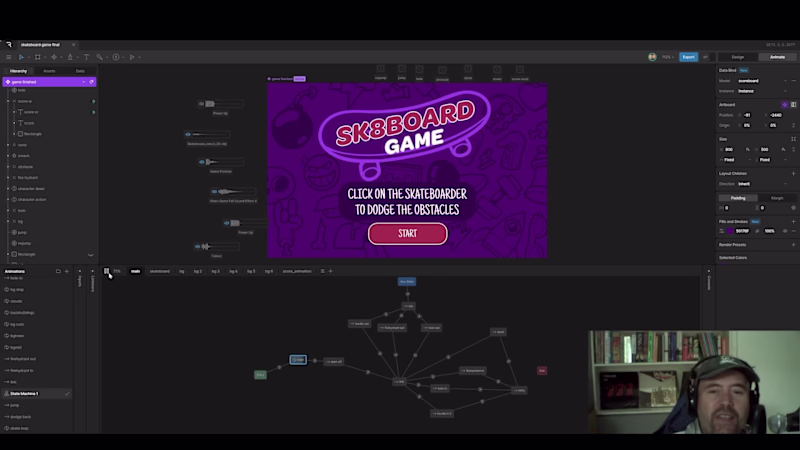Screen dimensions: 800x450
Task: Select the dodge back animation
Action: click(x=20, y=417)
